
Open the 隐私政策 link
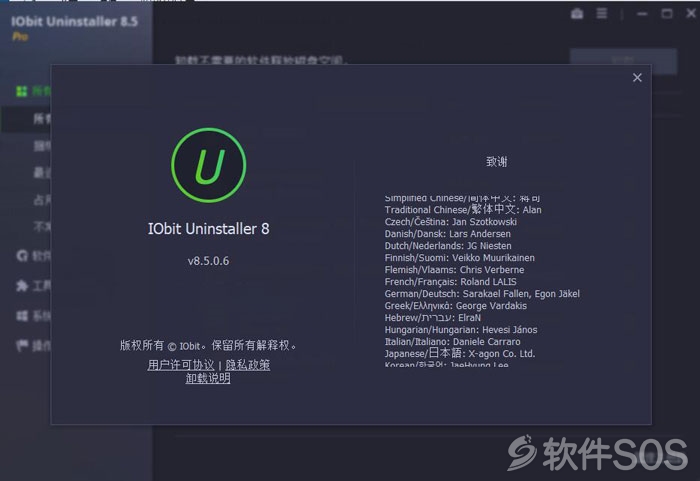tap(248, 365)
